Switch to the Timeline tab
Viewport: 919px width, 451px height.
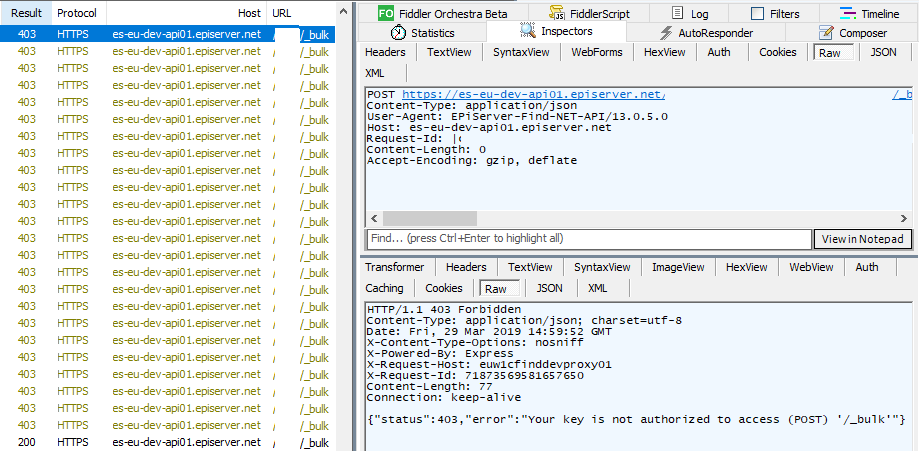869,13
